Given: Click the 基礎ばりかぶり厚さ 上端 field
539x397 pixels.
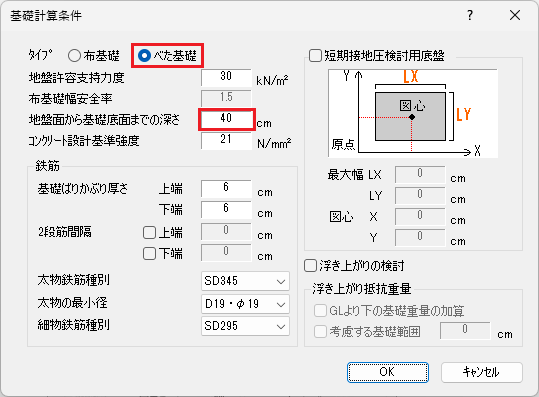Looking at the screenshot, I should coord(226,188).
